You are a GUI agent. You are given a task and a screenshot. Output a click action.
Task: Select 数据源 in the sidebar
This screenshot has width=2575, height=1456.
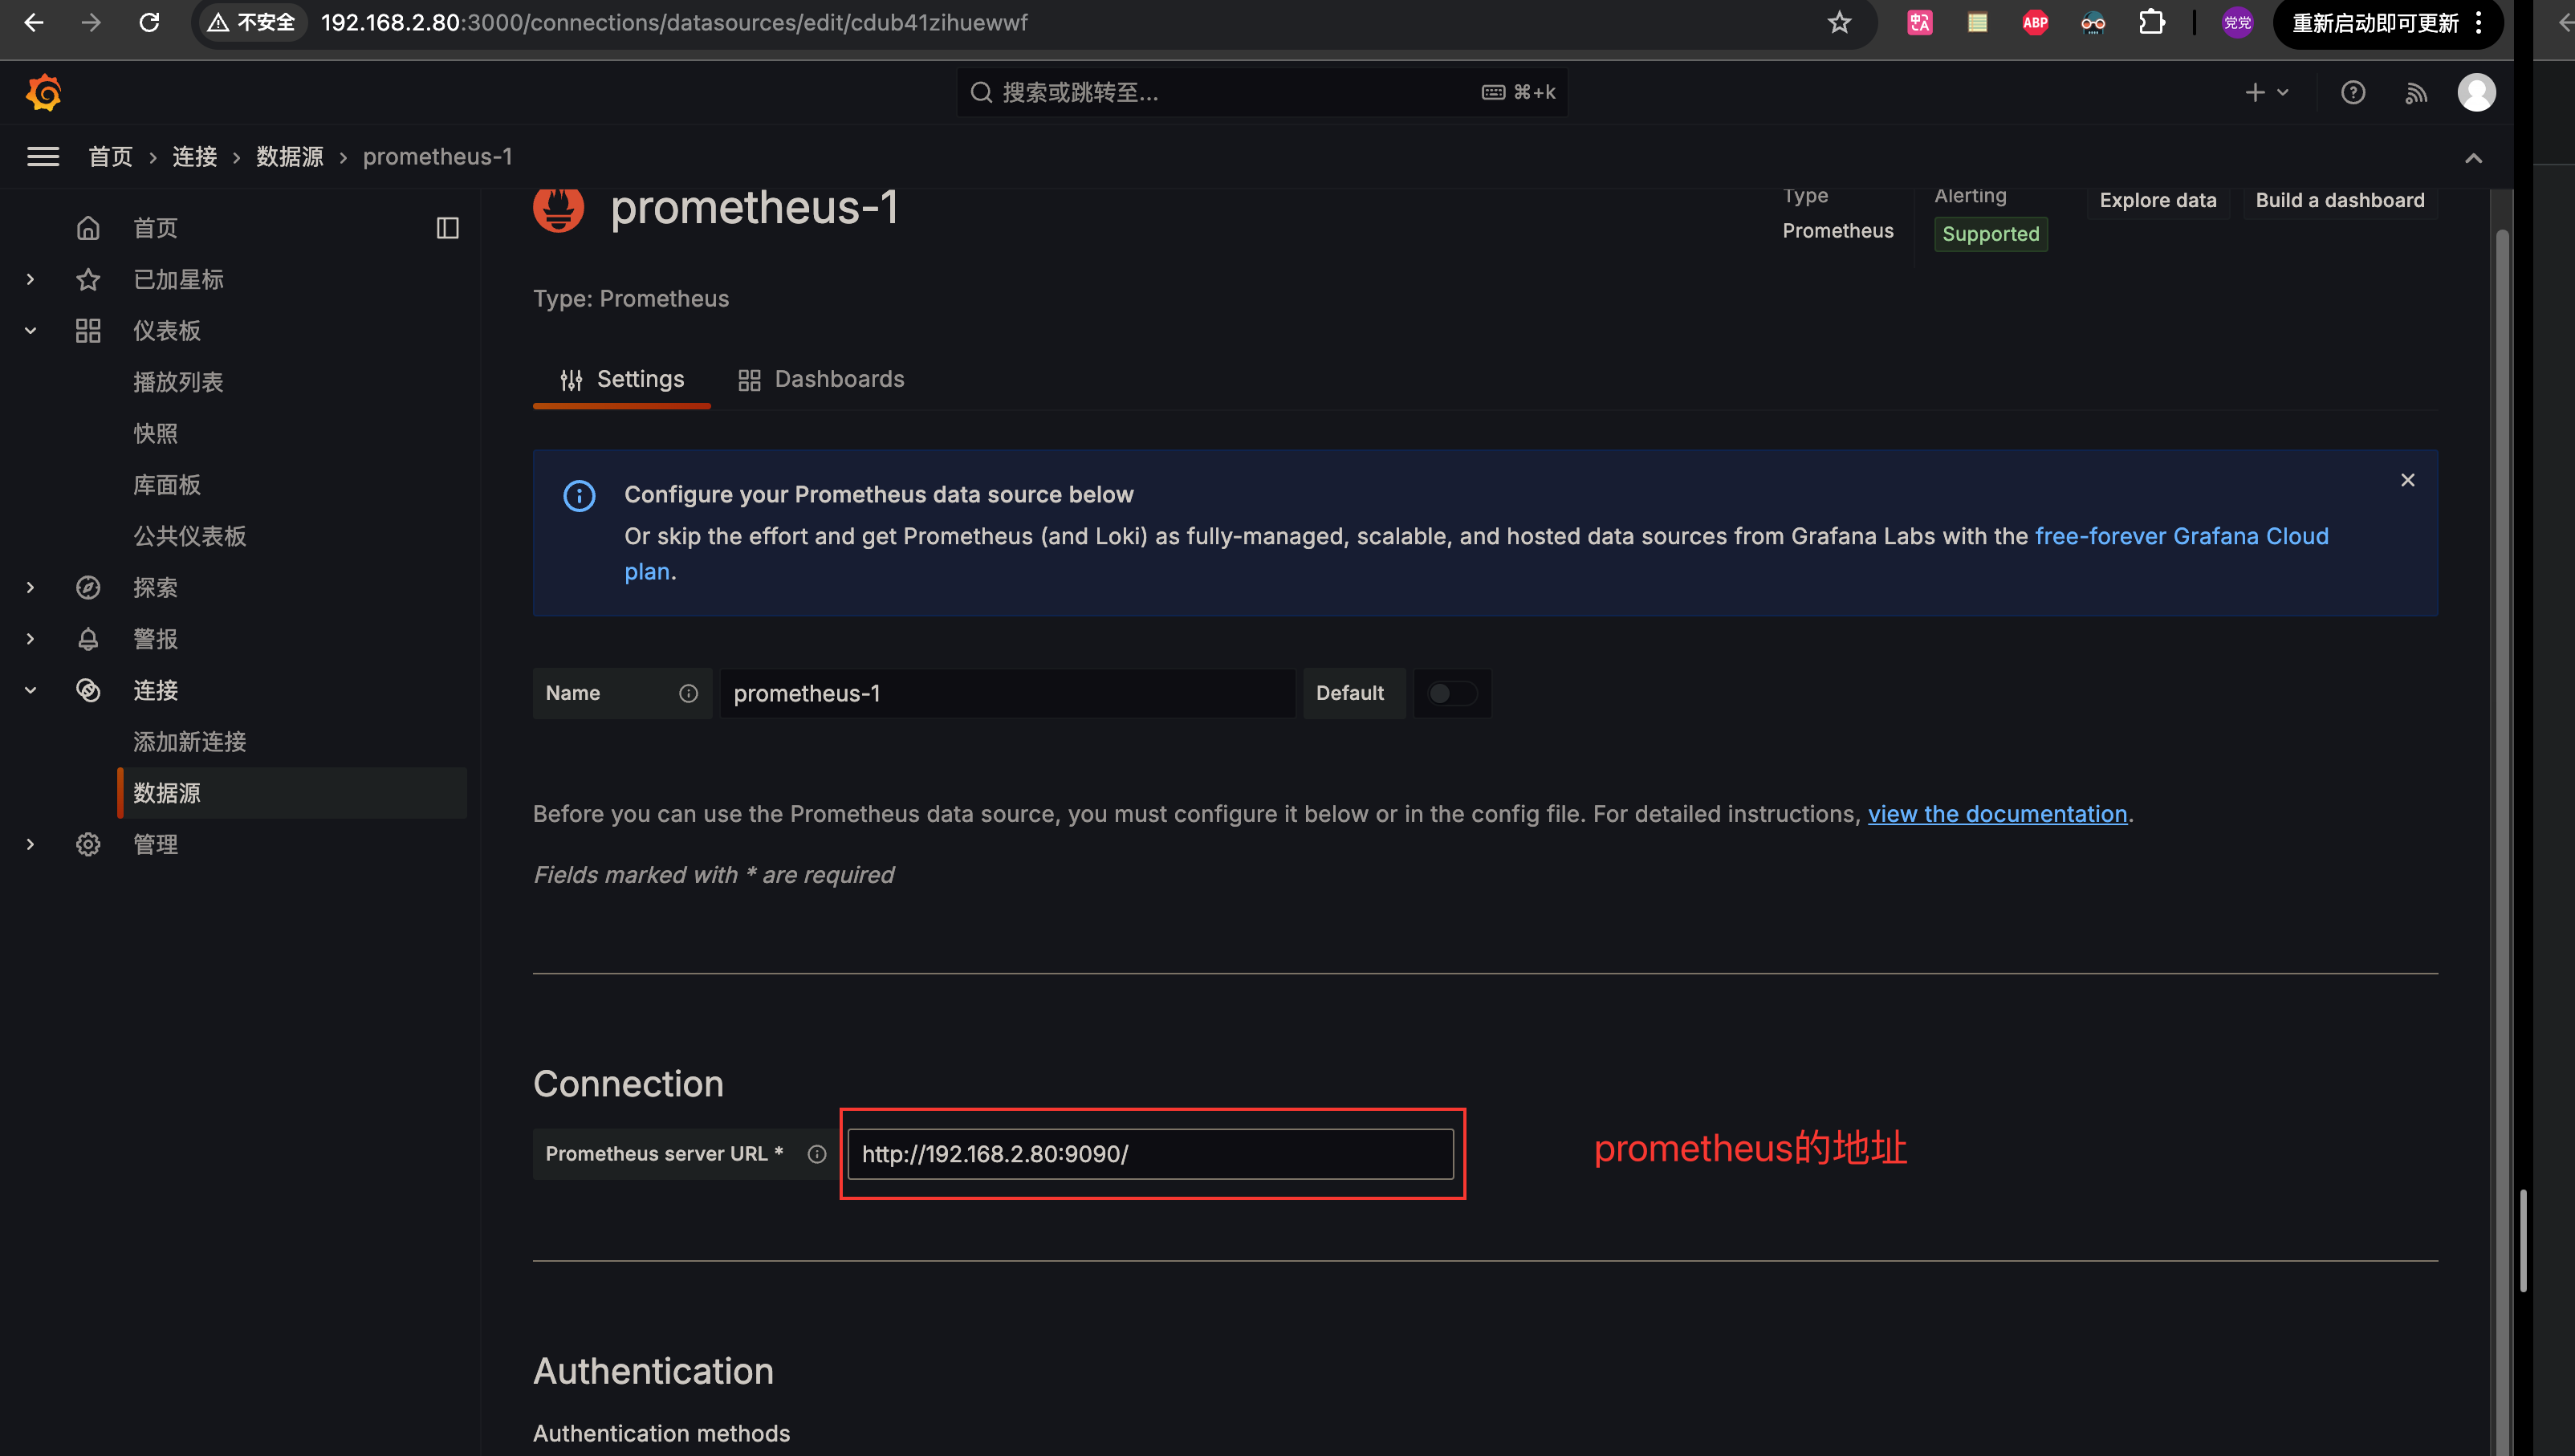point(292,793)
